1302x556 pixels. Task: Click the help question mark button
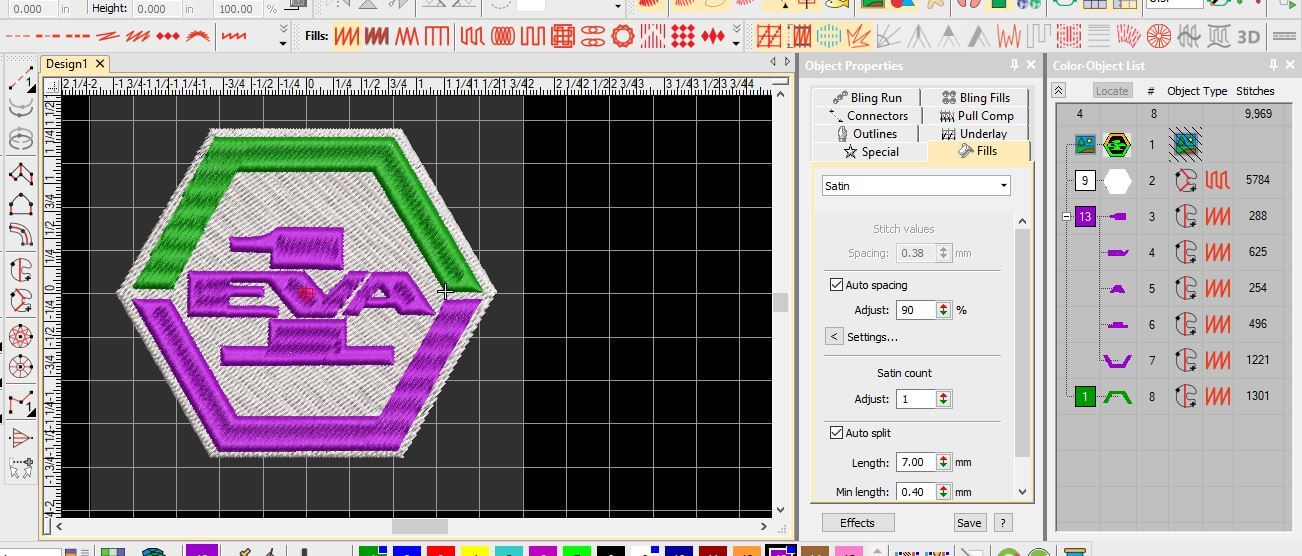click(1003, 523)
